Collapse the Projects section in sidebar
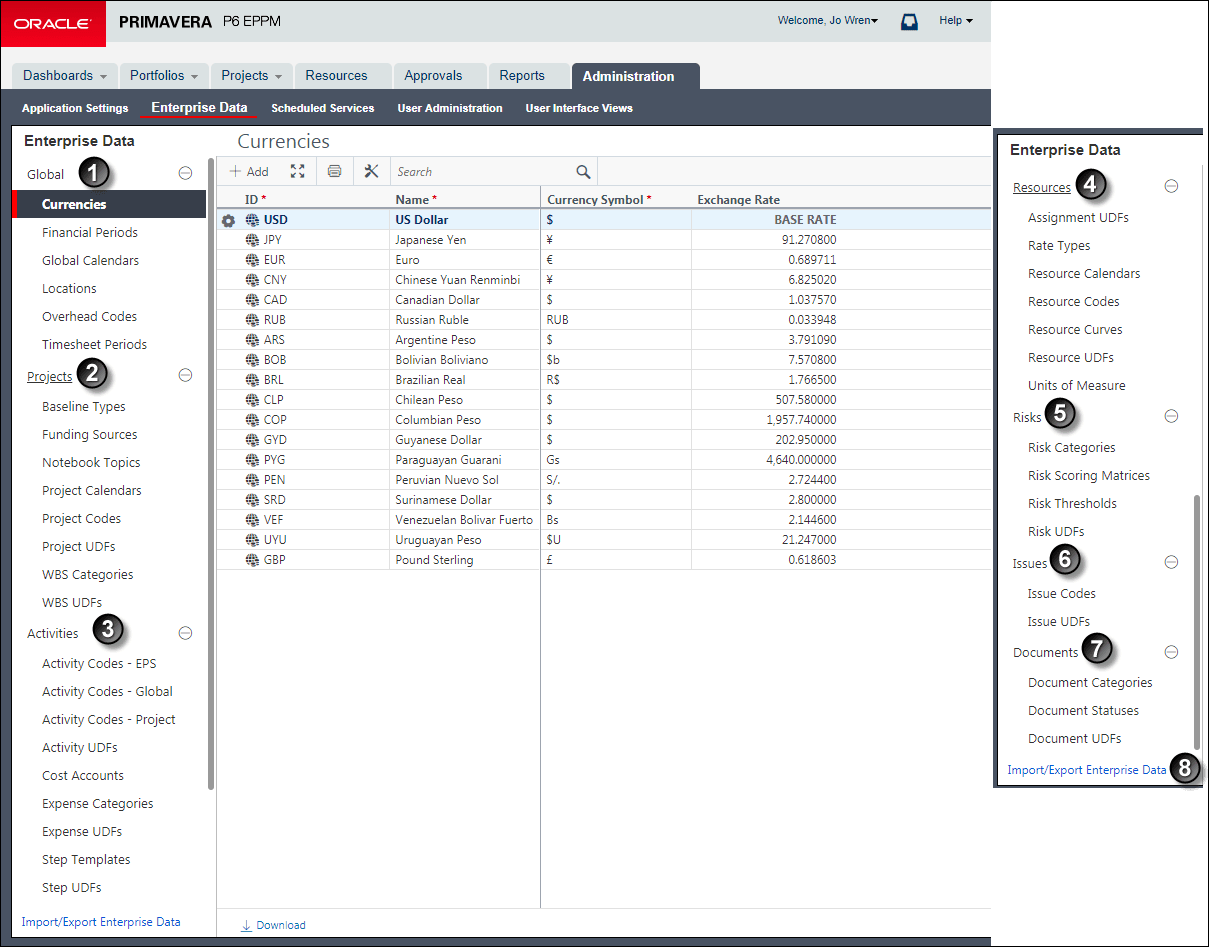This screenshot has width=1209, height=947. (185, 375)
